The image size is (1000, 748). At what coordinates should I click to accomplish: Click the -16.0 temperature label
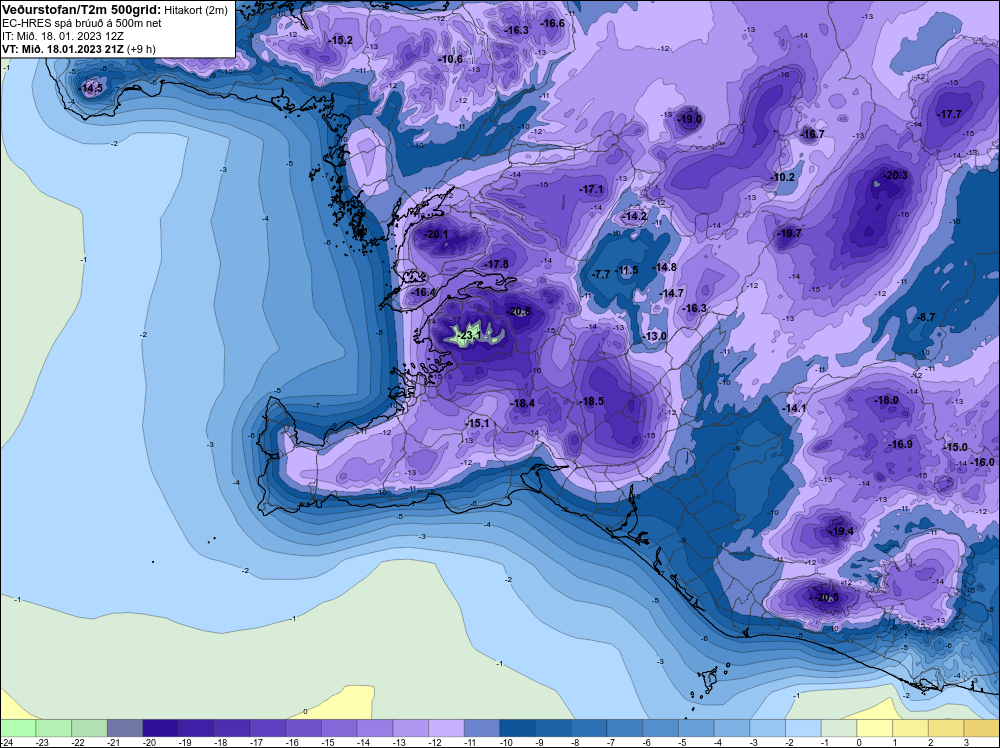pos(983,462)
